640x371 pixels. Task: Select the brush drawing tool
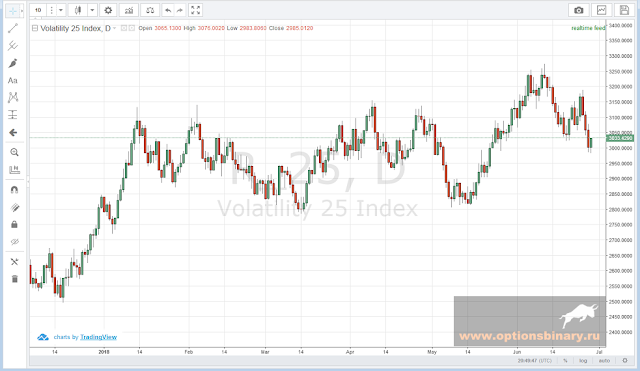pos(13,63)
